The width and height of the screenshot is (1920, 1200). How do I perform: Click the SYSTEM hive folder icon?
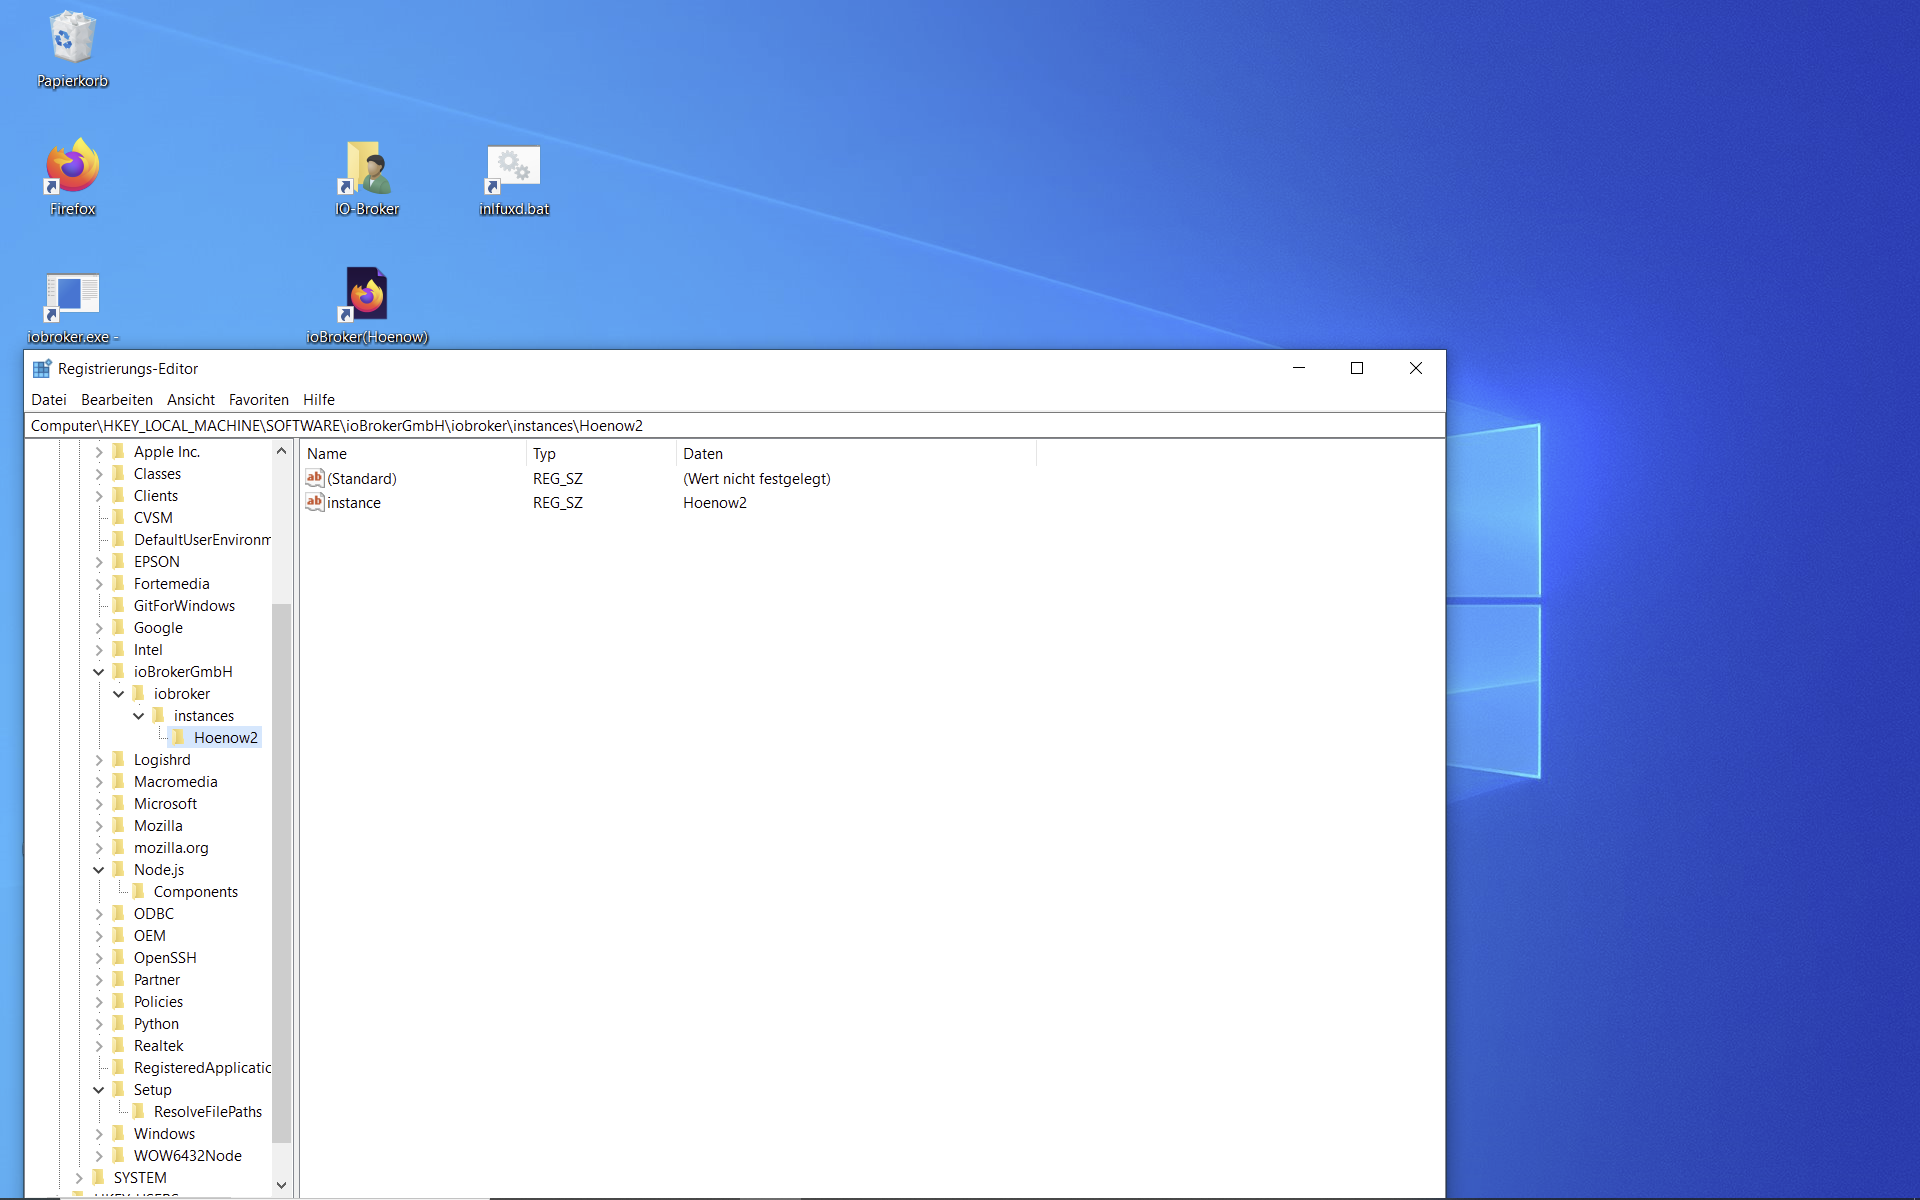pyautogui.click(x=99, y=1177)
